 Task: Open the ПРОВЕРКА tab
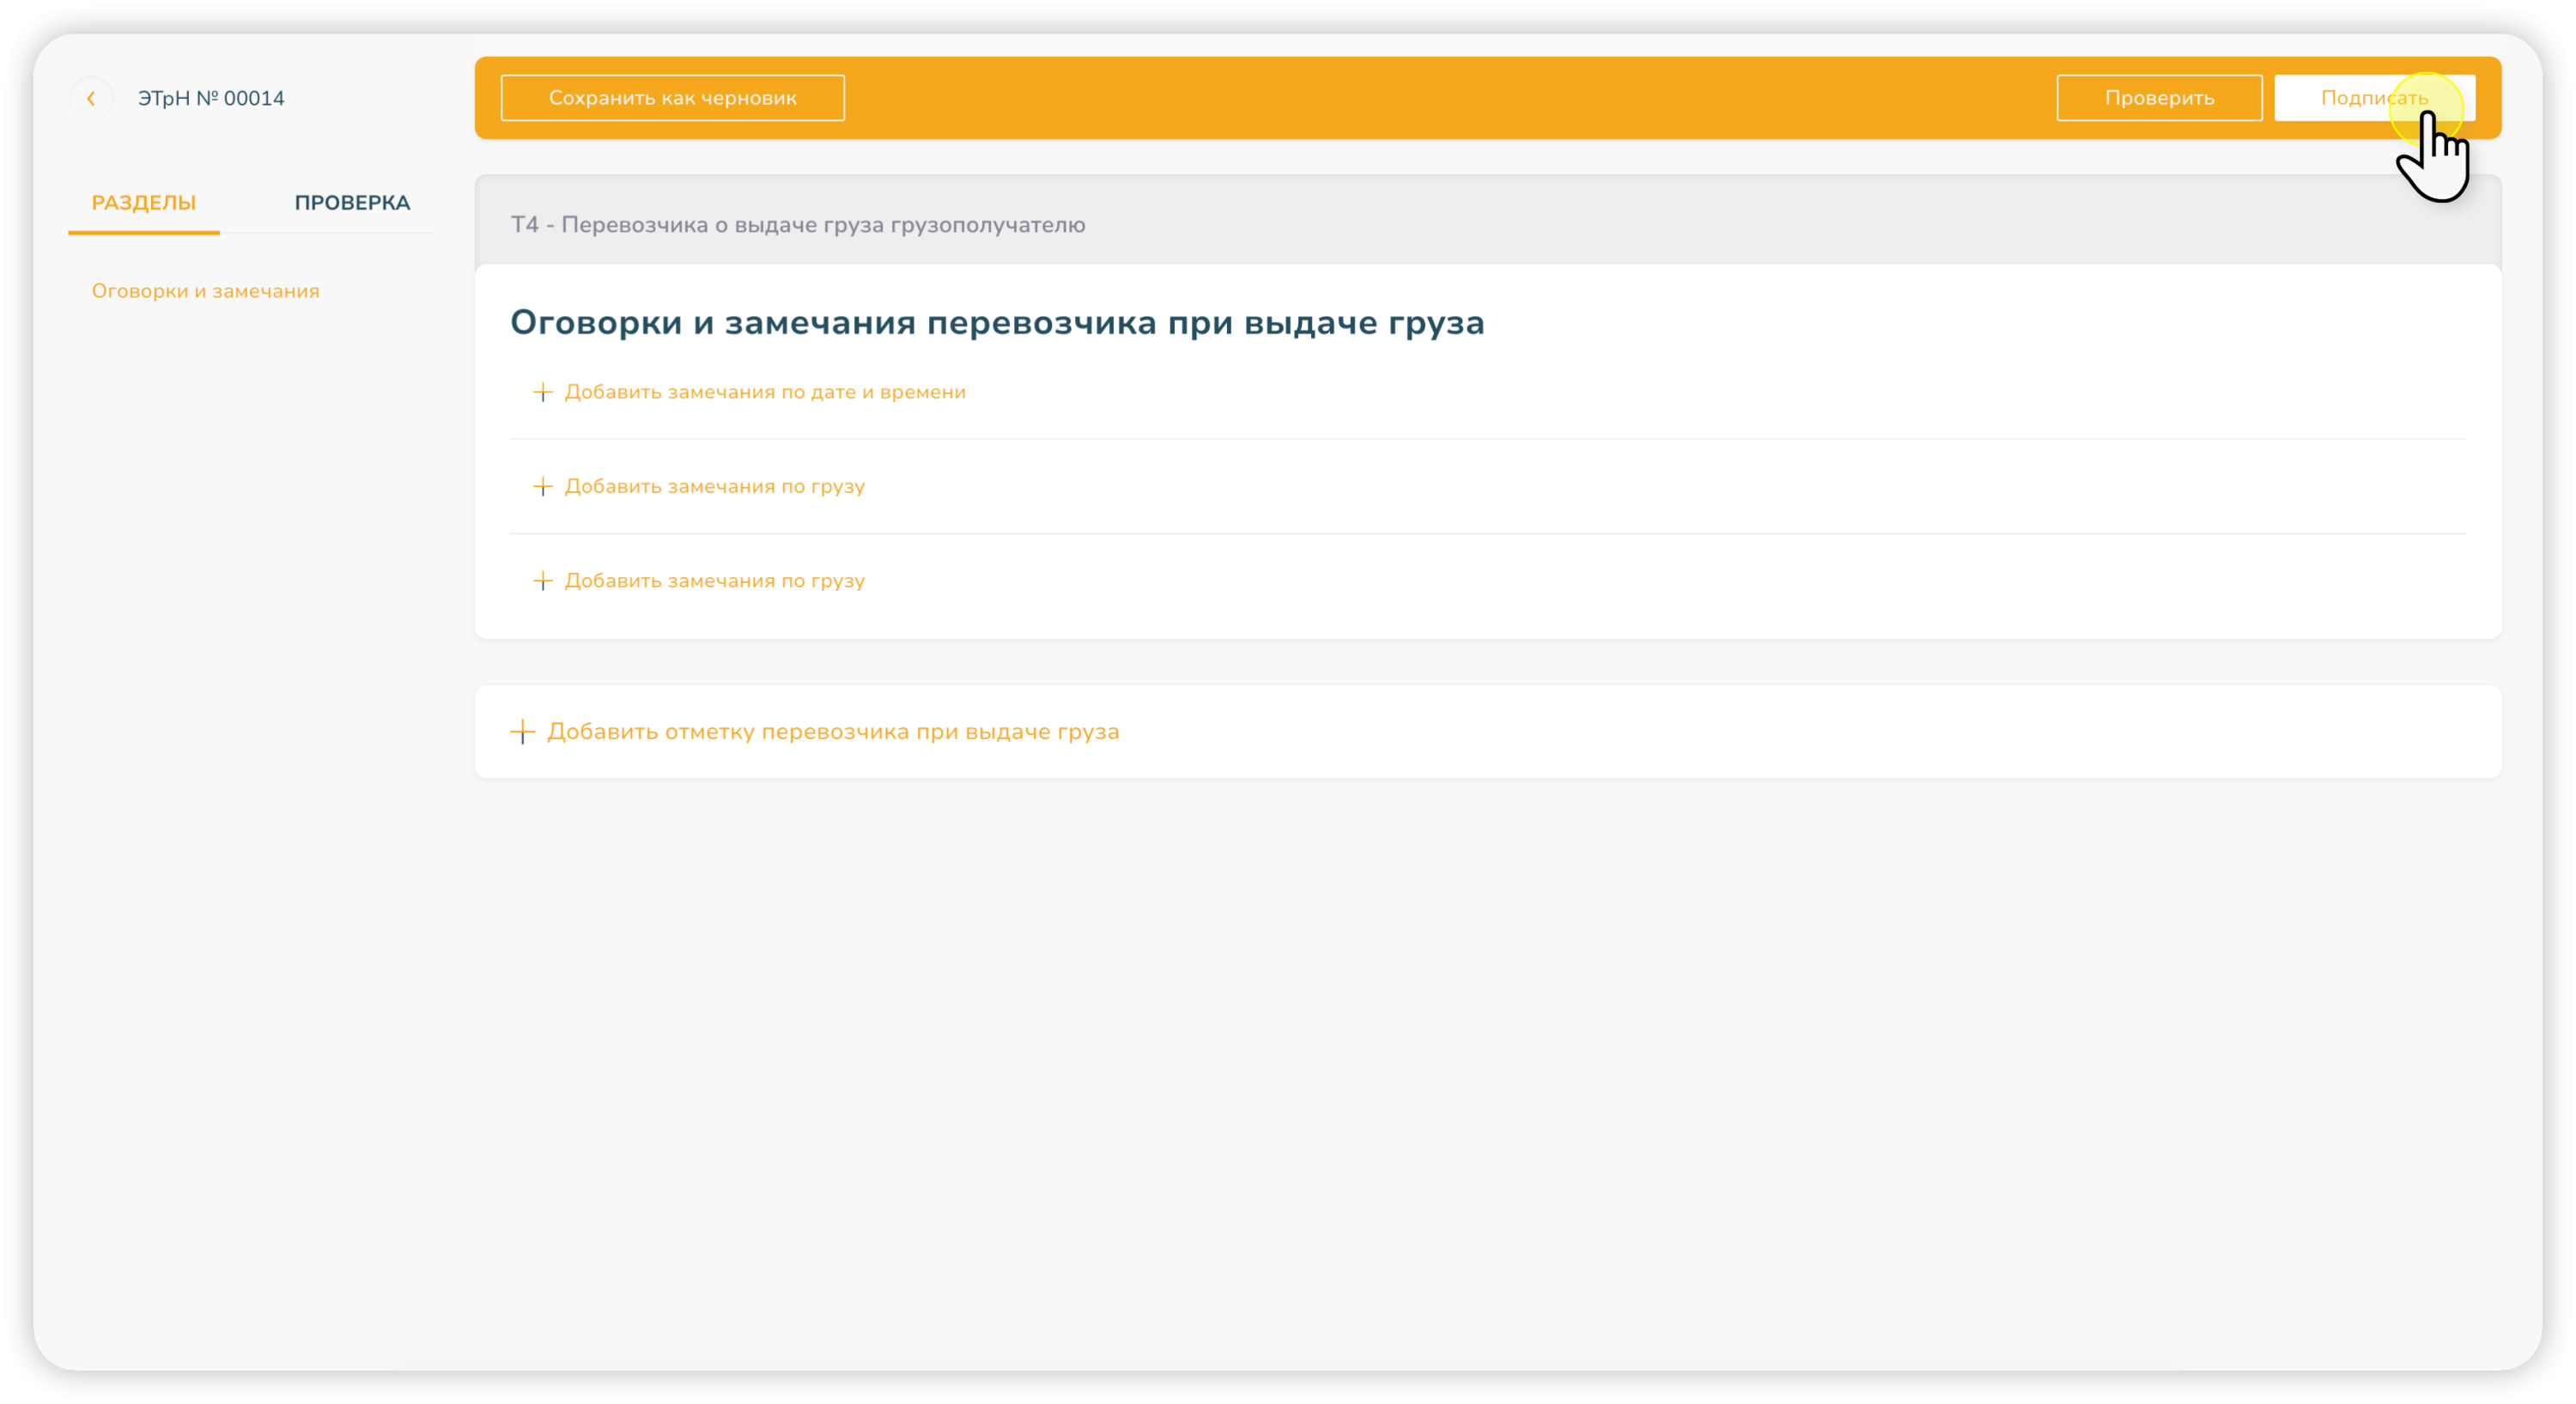(x=352, y=203)
